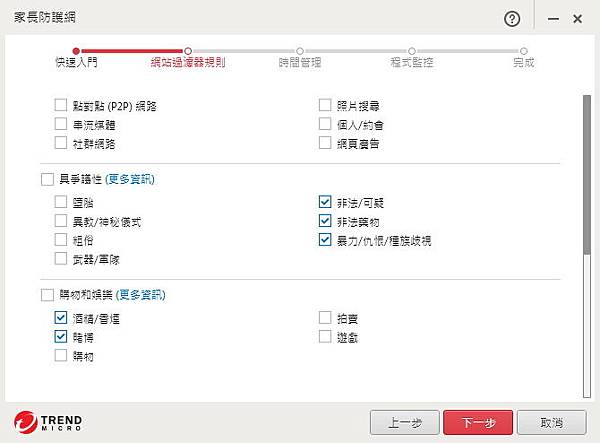This screenshot has width=600, height=443.
Task: Enable the 遊戲 checkbox
Action: pyautogui.click(x=325, y=337)
